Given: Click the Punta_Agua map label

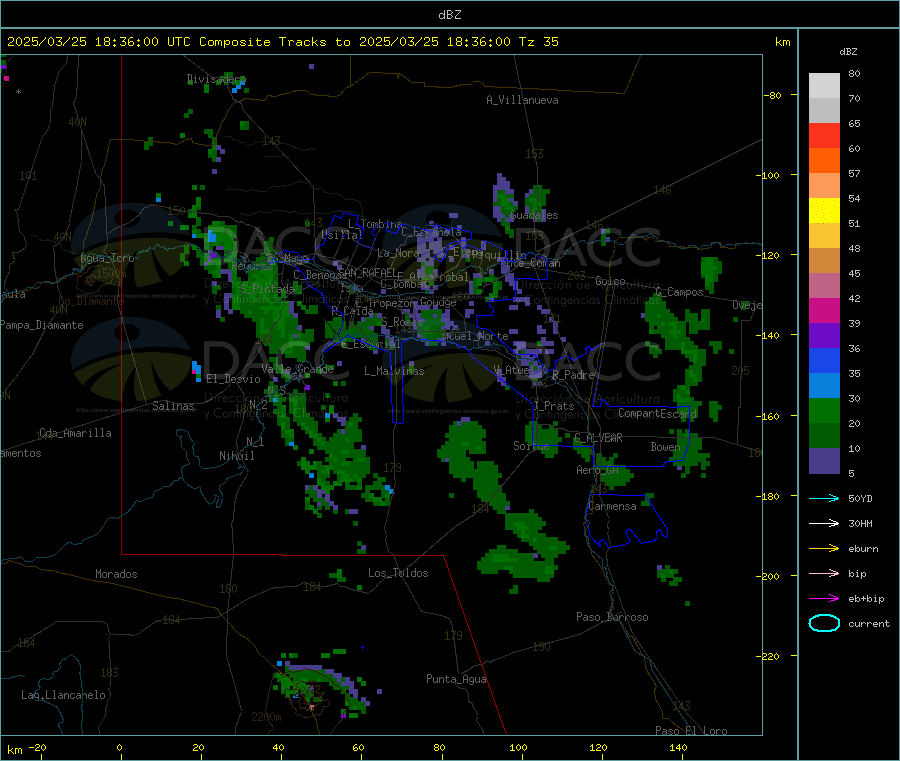Looking at the screenshot, I should [x=456, y=679].
